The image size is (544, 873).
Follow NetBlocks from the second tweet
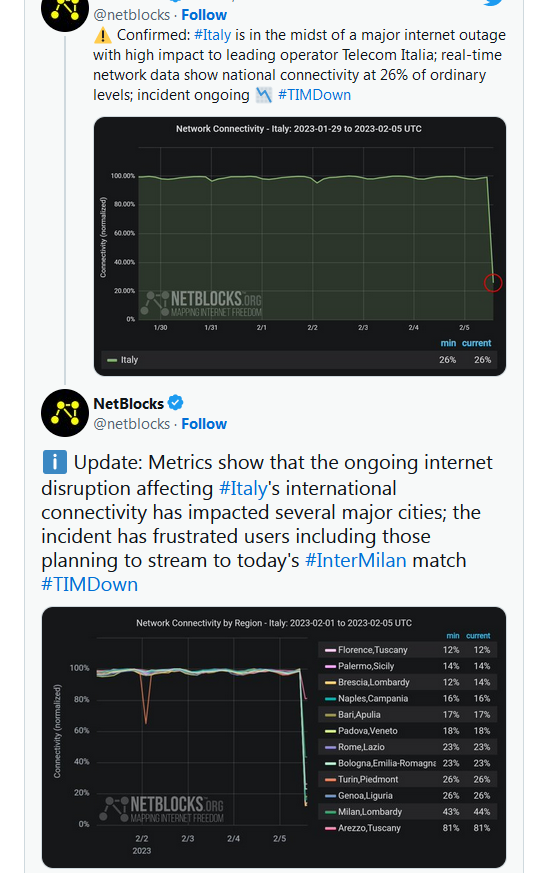coord(204,424)
